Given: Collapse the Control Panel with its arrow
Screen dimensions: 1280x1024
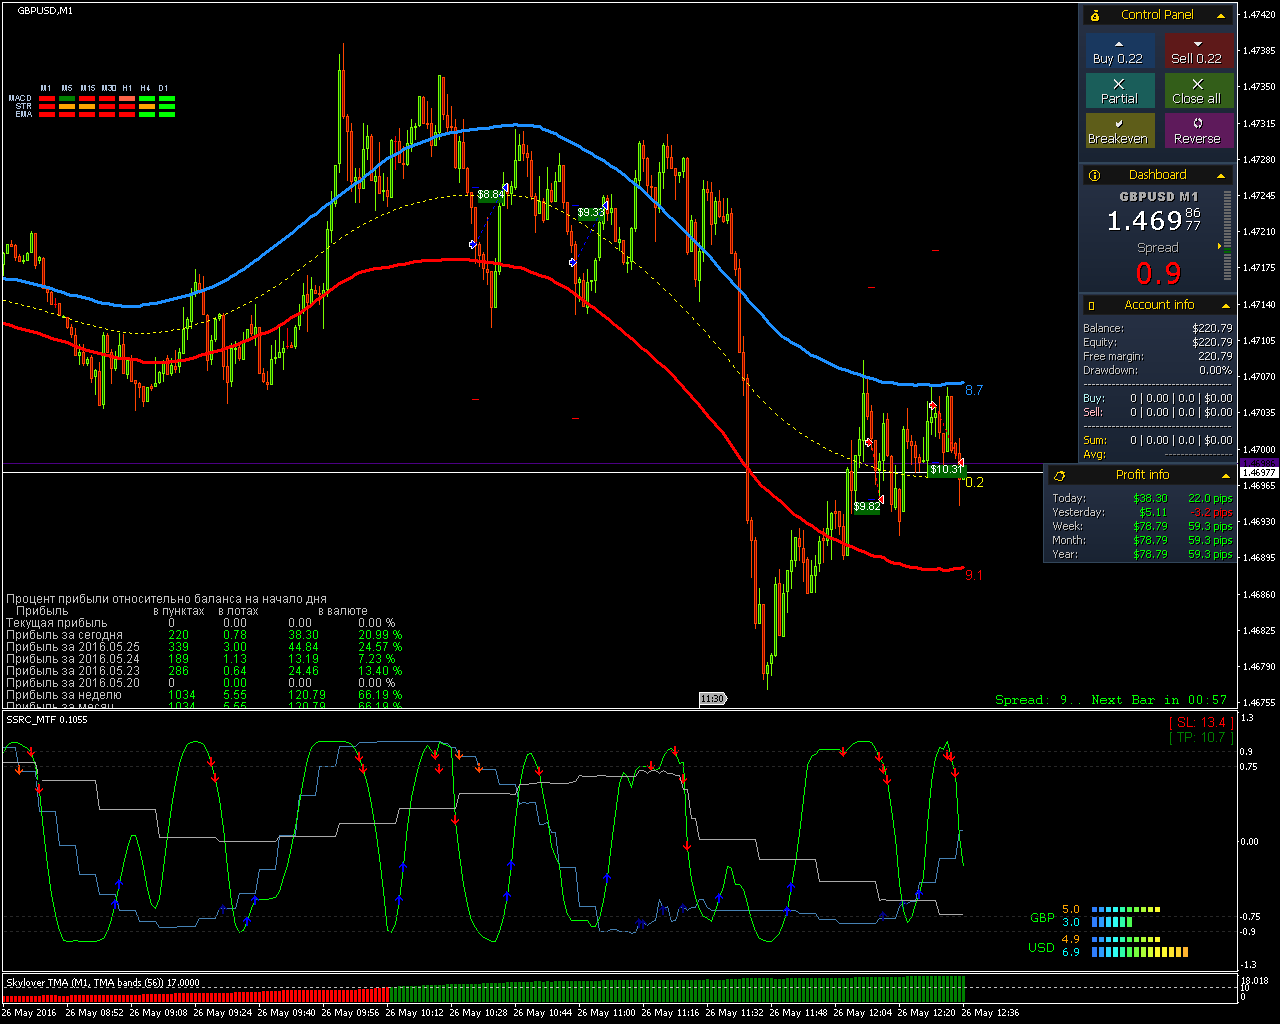Looking at the screenshot, I should click(1221, 15).
